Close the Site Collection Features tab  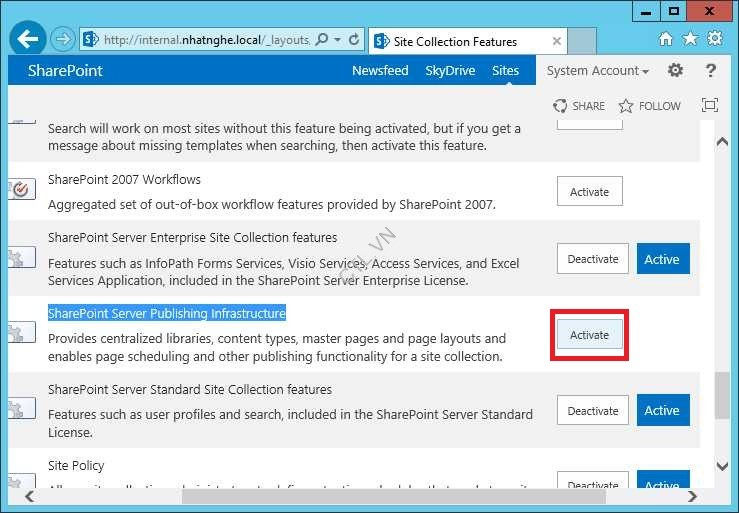click(x=557, y=41)
